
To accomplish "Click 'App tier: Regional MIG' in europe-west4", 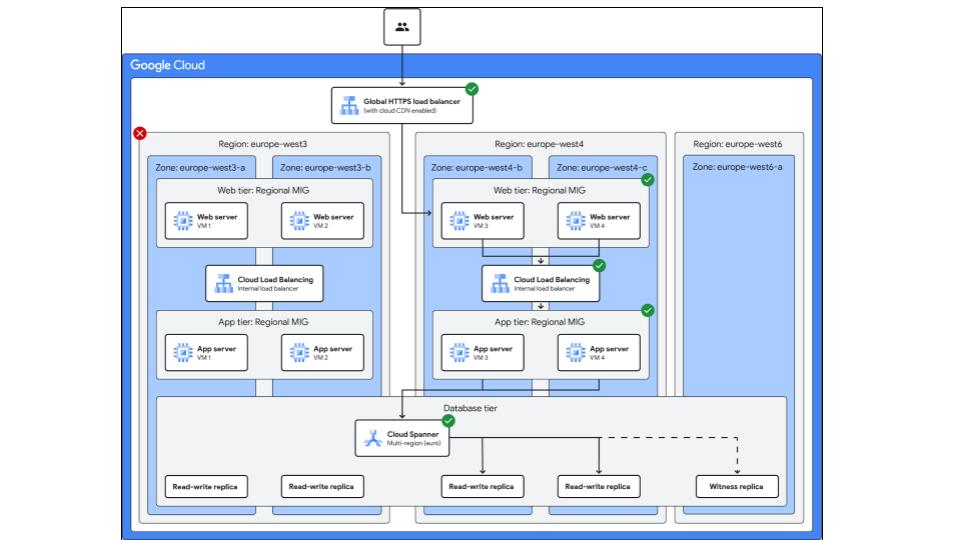I will pos(539,322).
